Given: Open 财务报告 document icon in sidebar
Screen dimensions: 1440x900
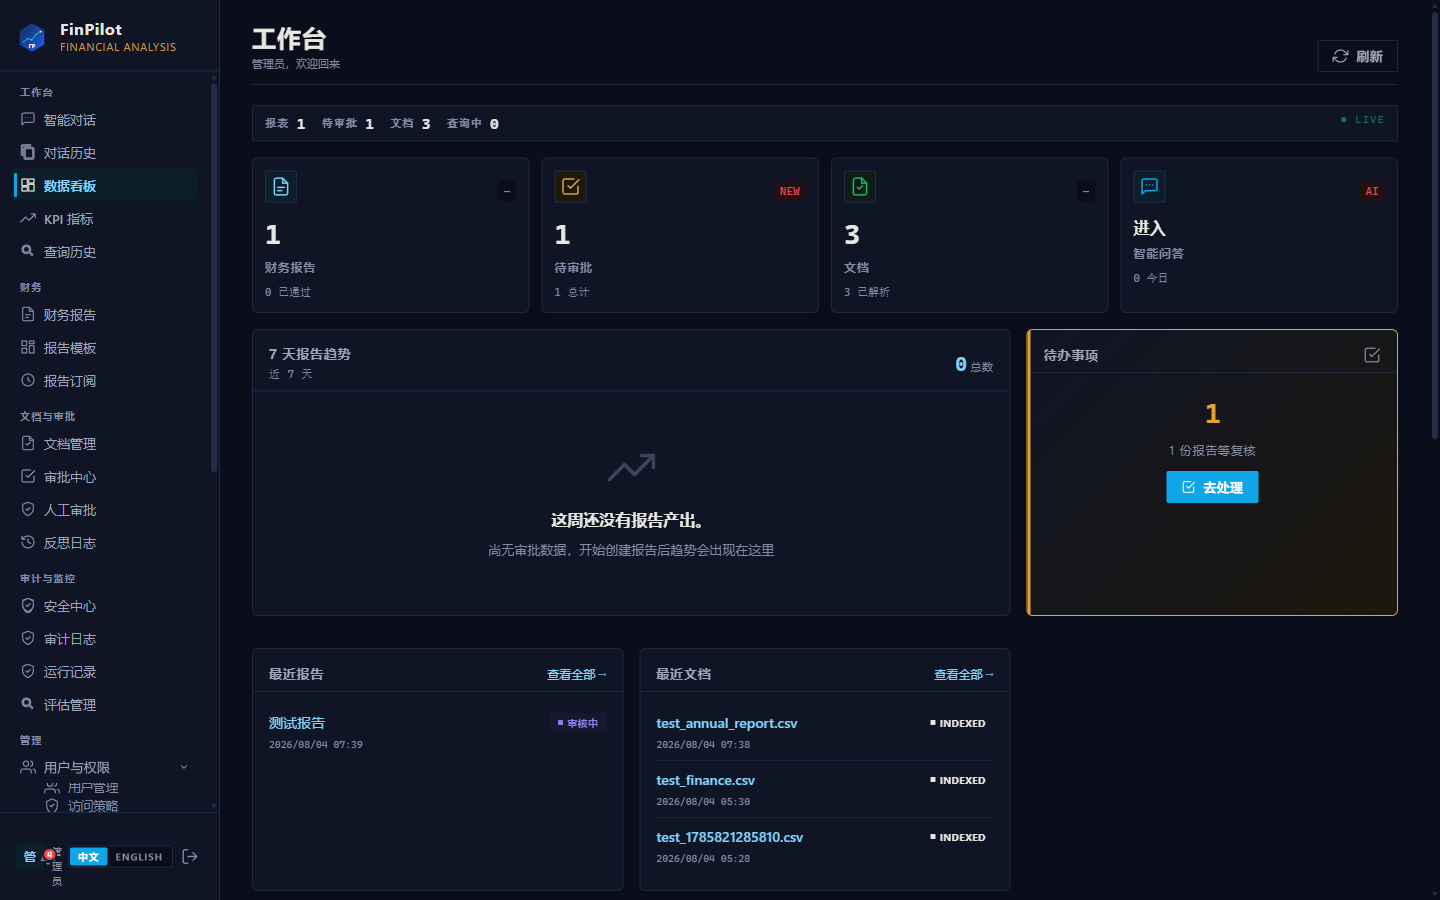Looking at the screenshot, I should click(x=28, y=314).
